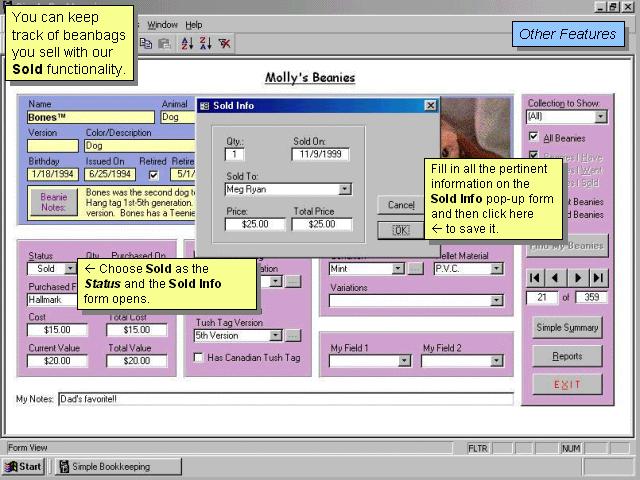The width and height of the screenshot is (640, 480).
Task: Go to the next record
Action: [578, 277]
